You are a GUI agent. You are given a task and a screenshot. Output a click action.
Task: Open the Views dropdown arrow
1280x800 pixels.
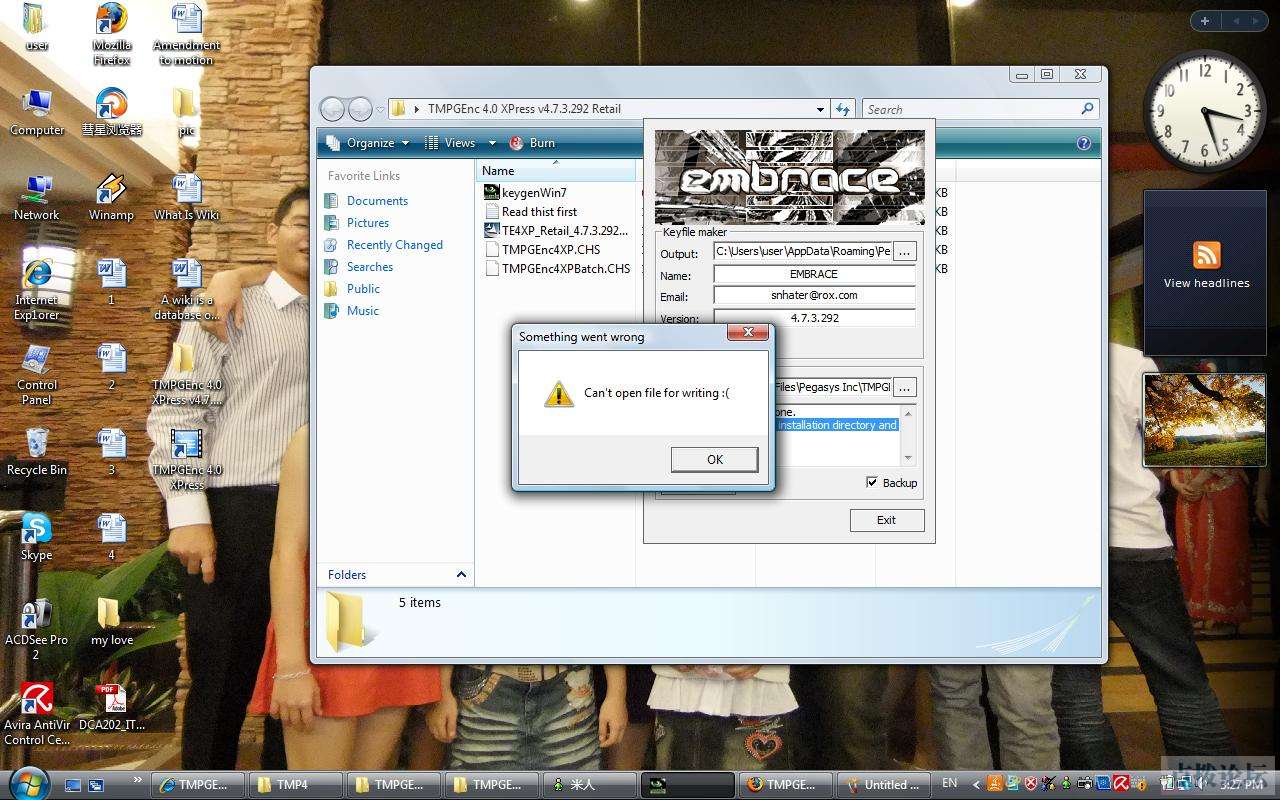pos(491,143)
